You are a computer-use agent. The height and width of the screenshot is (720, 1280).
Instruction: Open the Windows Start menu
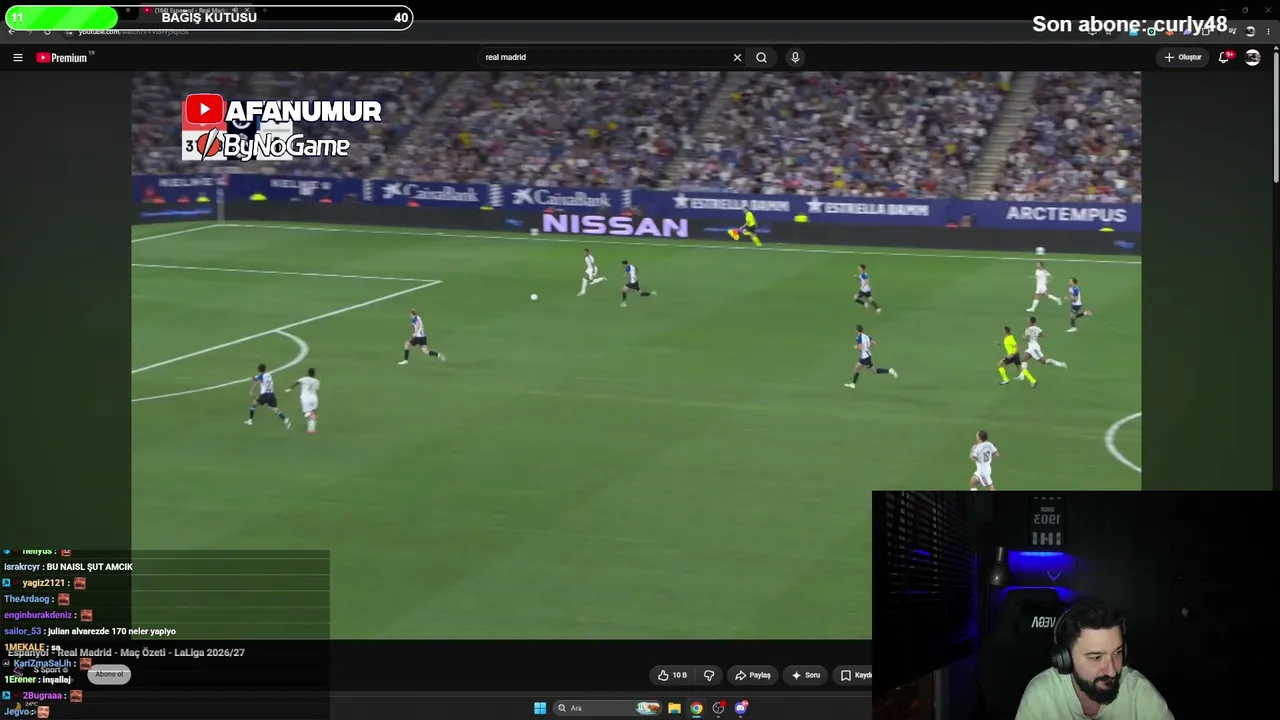point(540,708)
